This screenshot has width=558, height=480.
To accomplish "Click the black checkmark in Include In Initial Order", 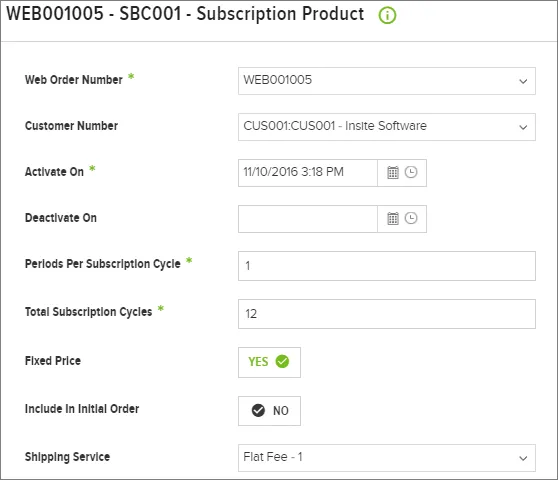I will (x=258, y=410).
